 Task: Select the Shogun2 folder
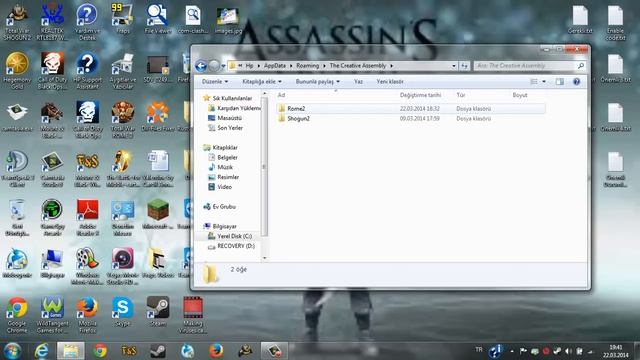(x=411, y=118)
